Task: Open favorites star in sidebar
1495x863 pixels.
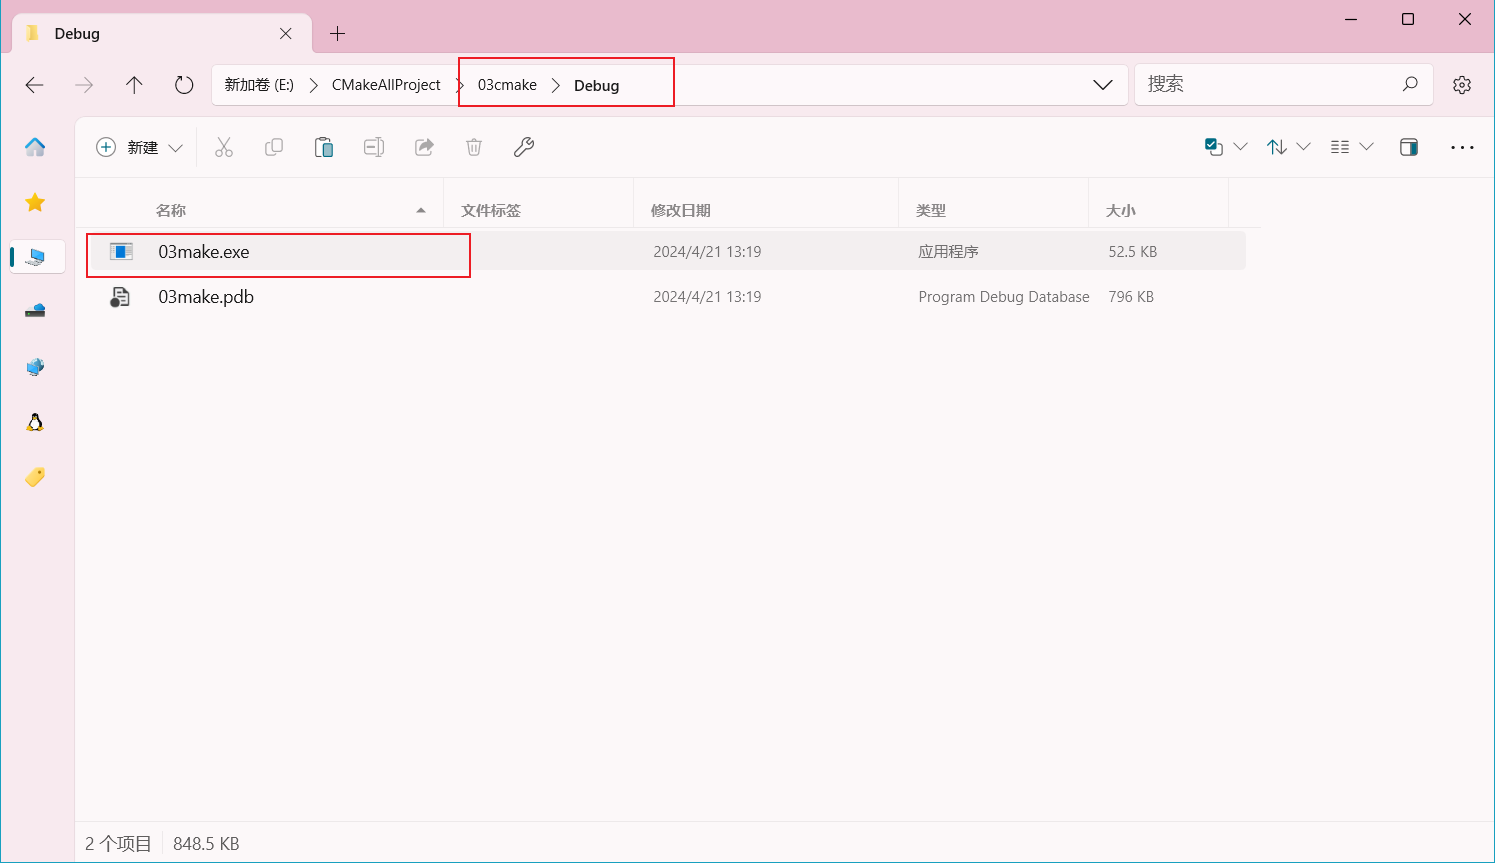Action: tap(35, 203)
